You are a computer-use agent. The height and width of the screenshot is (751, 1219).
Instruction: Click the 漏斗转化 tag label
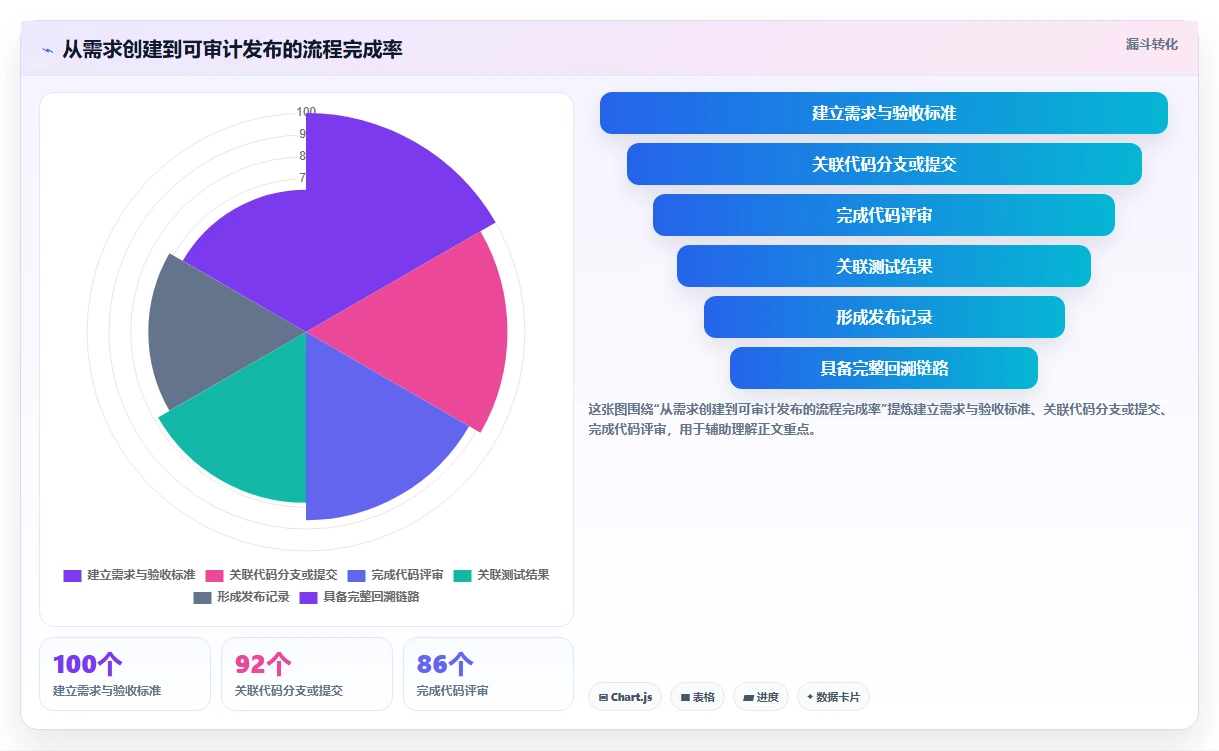coord(1152,45)
